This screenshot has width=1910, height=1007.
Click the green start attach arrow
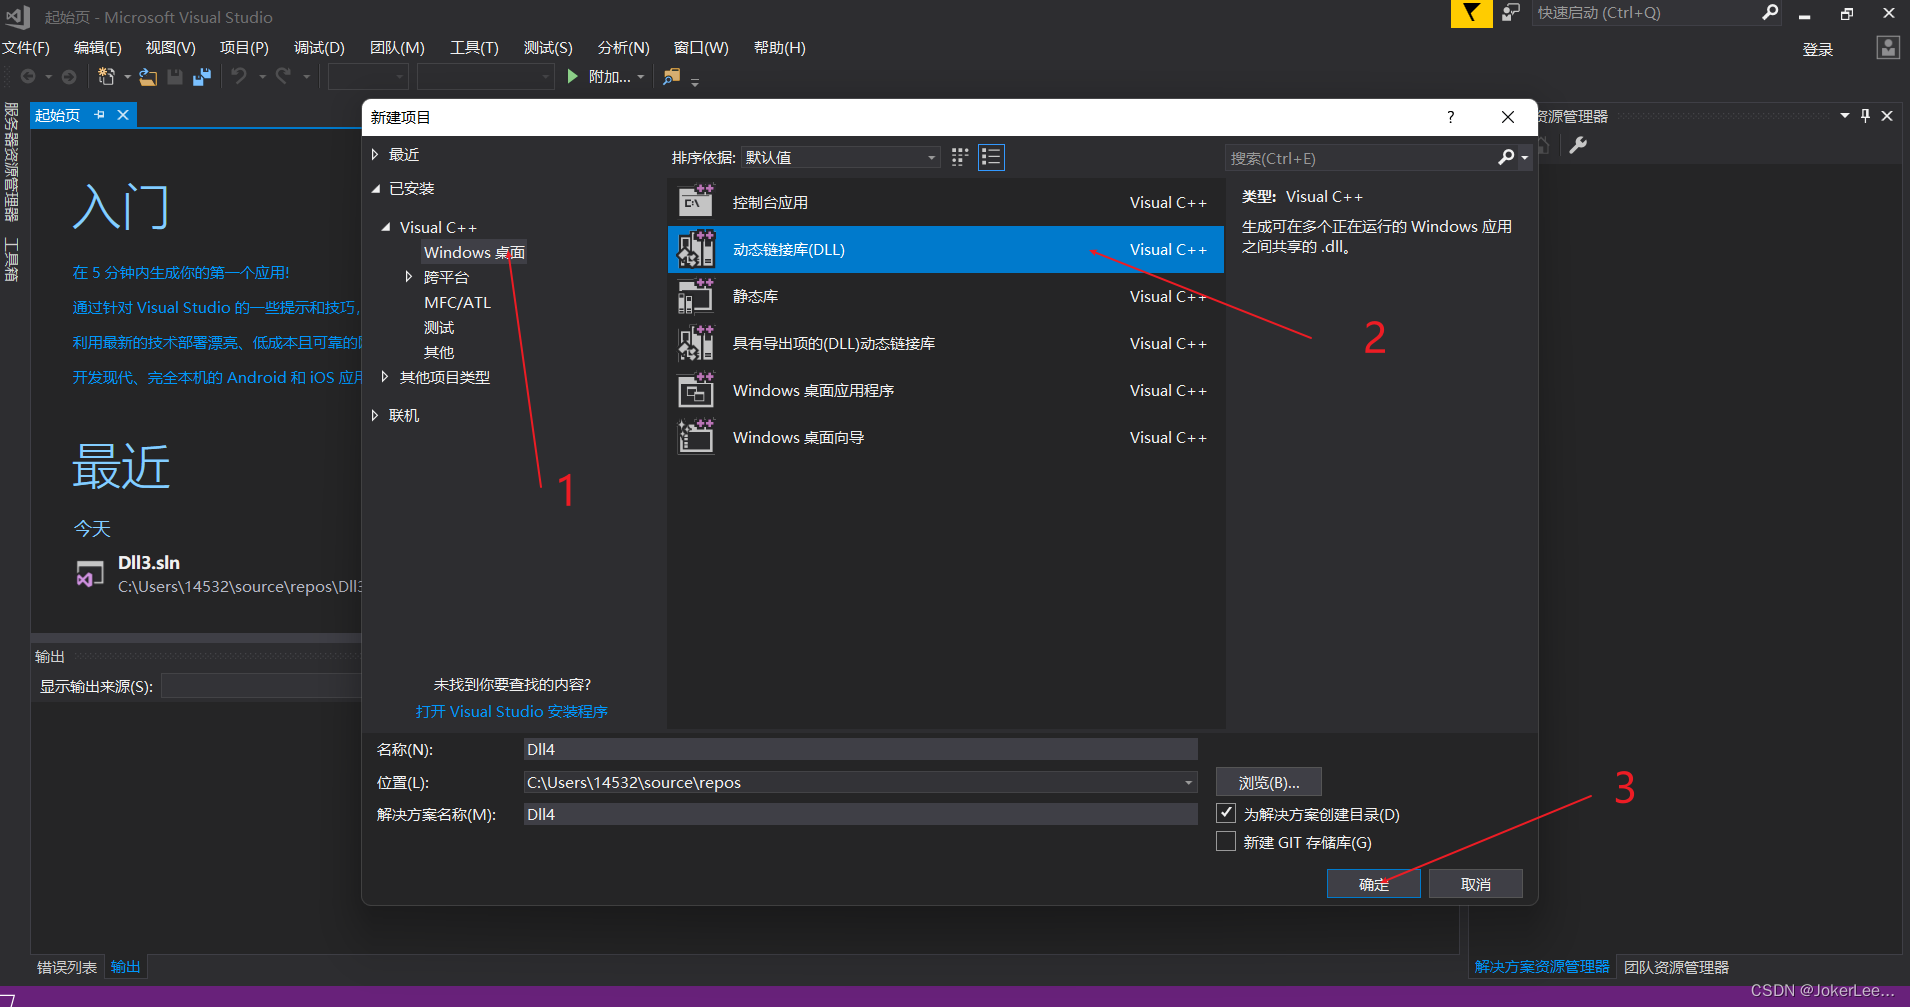pyautogui.click(x=572, y=76)
